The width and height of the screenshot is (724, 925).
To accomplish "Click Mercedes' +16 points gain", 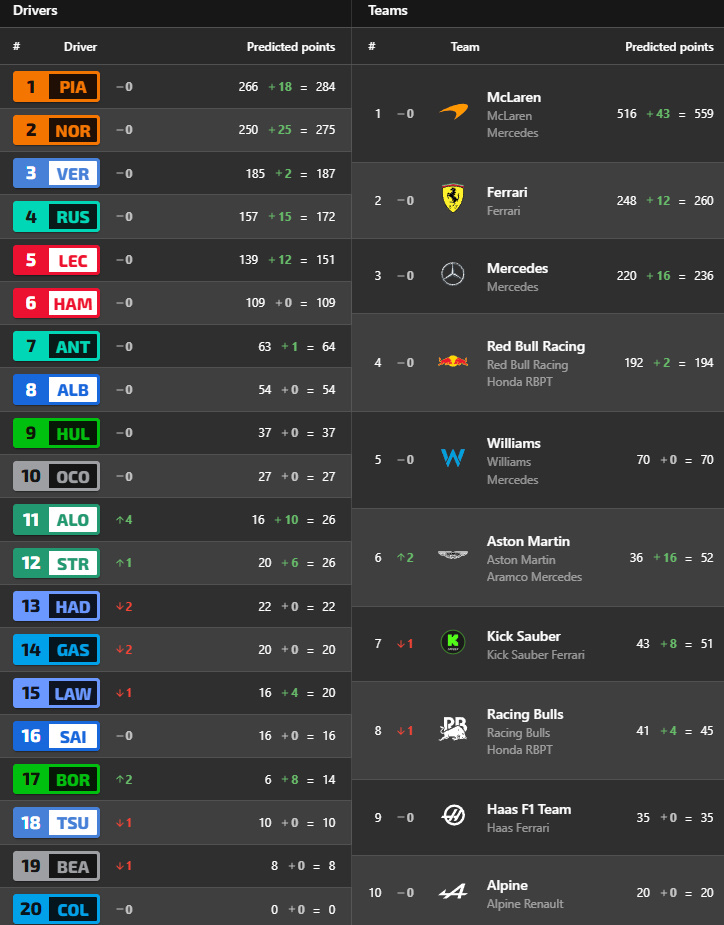I will tap(658, 275).
